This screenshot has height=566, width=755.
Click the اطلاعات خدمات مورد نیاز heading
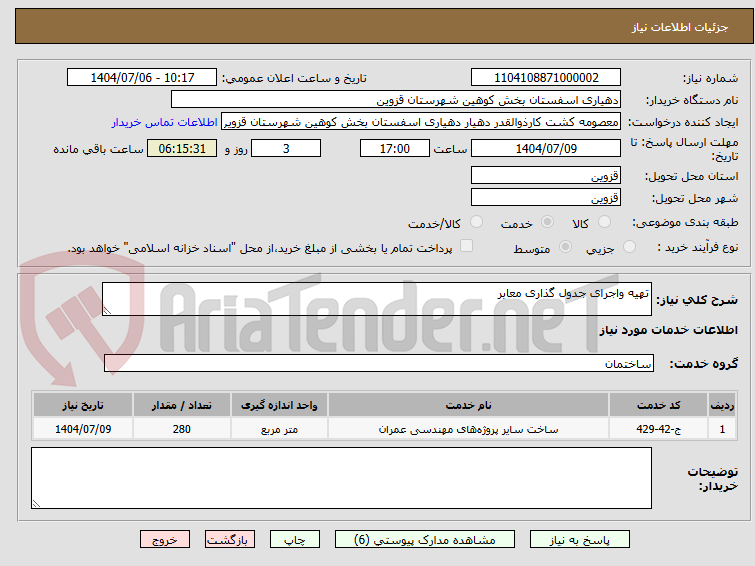click(668, 330)
